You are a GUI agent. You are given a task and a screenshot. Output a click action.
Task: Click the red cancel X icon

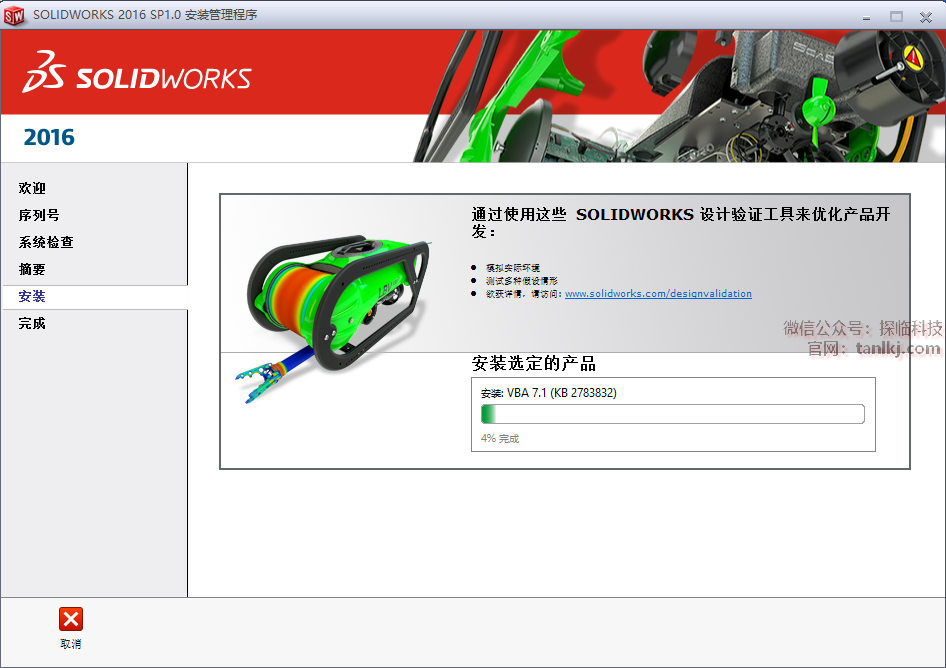pyautogui.click(x=71, y=619)
